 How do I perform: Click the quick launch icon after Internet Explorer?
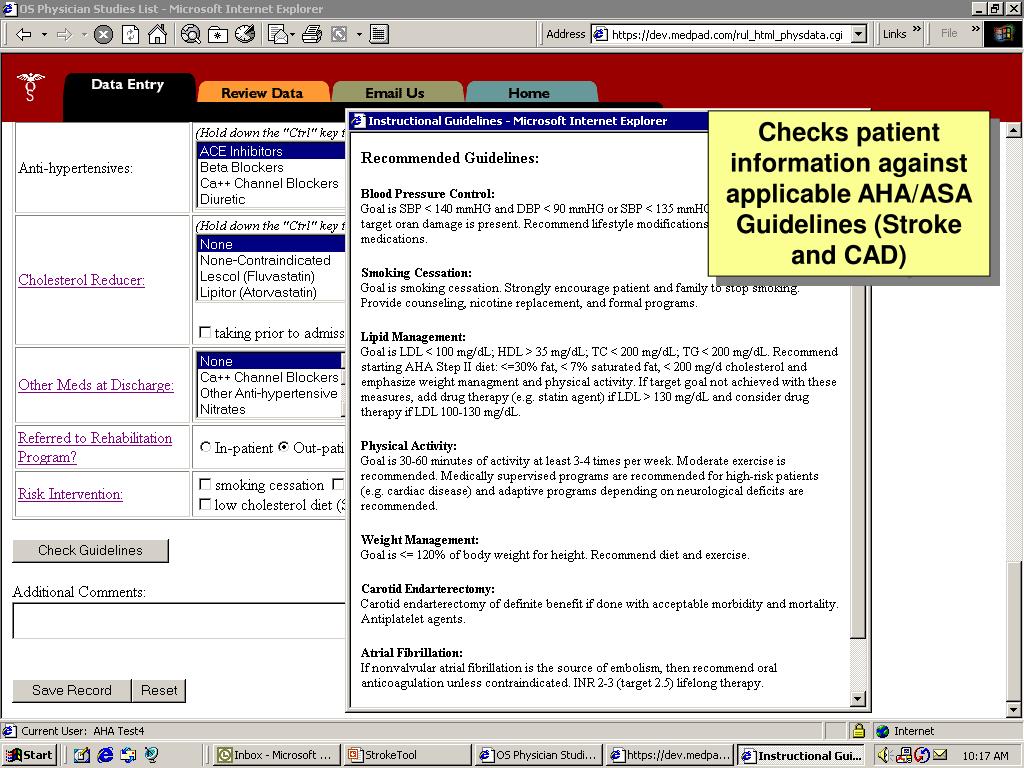pyautogui.click(x=128, y=755)
